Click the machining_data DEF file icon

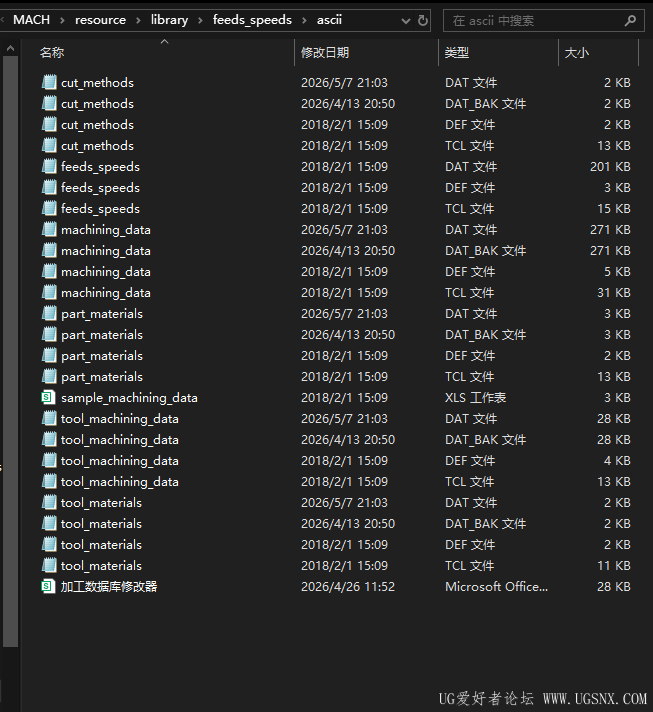point(49,271)
